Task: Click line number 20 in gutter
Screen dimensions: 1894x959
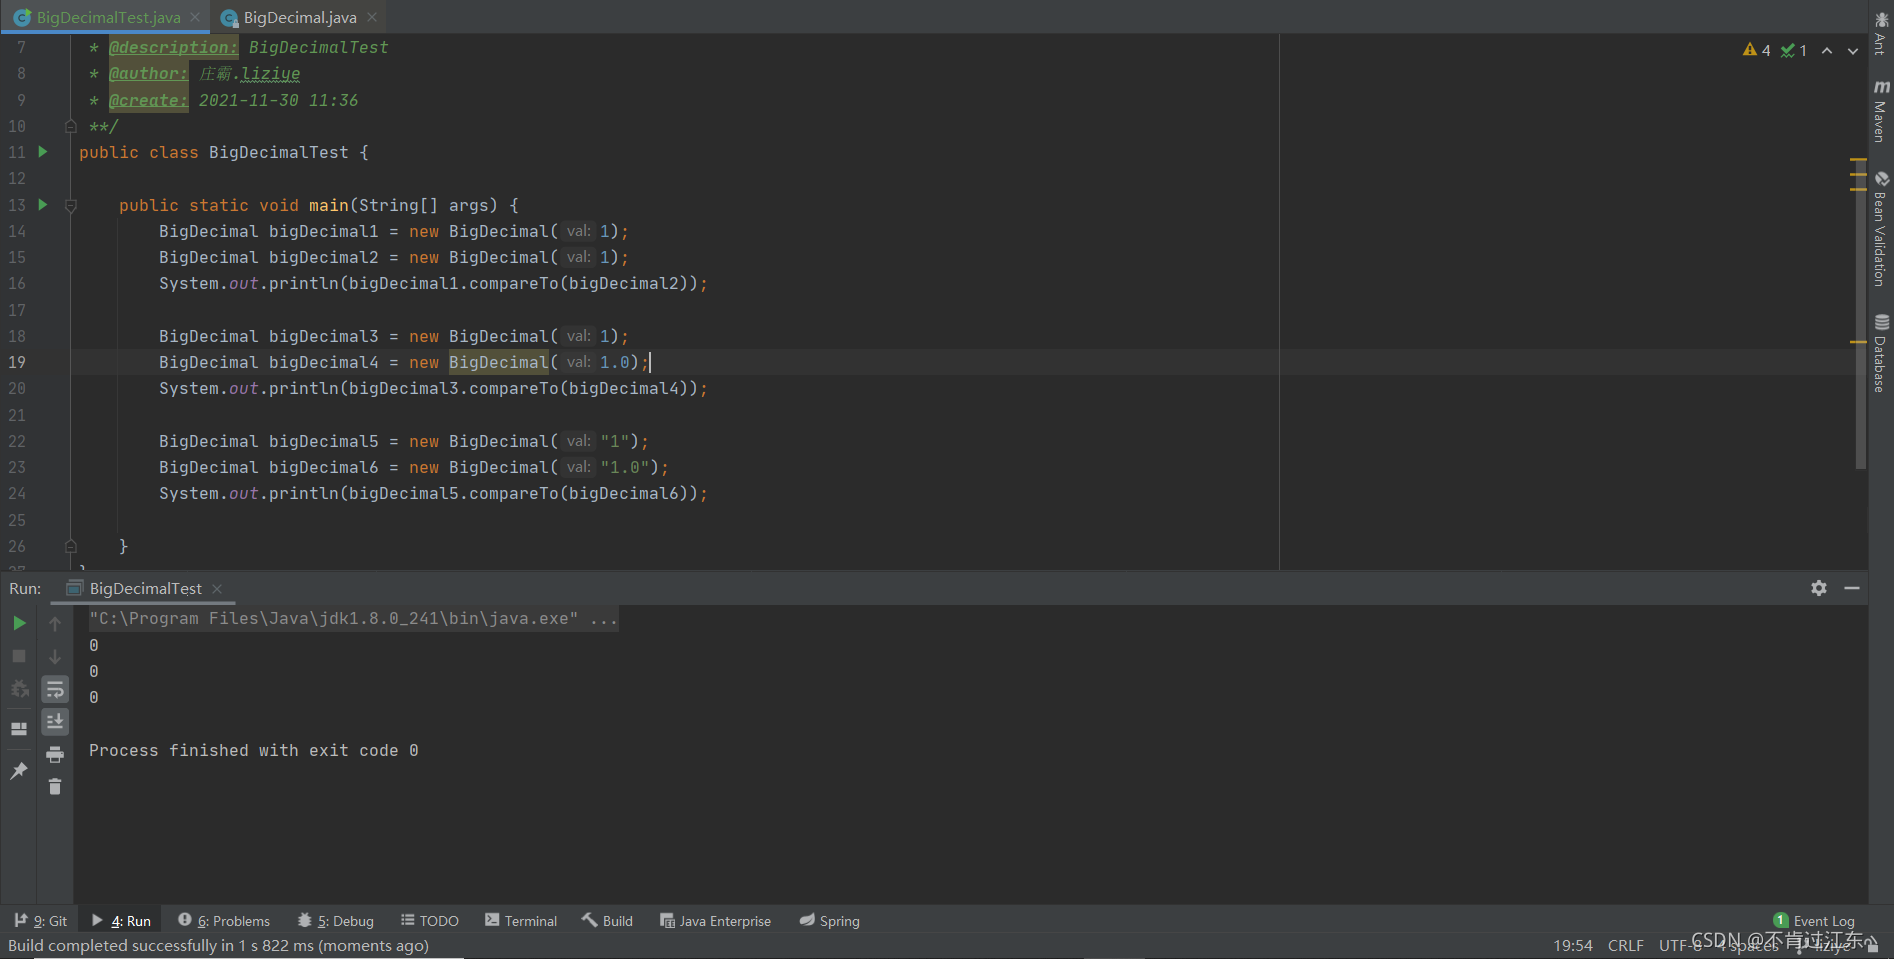Action: point(17,388)
